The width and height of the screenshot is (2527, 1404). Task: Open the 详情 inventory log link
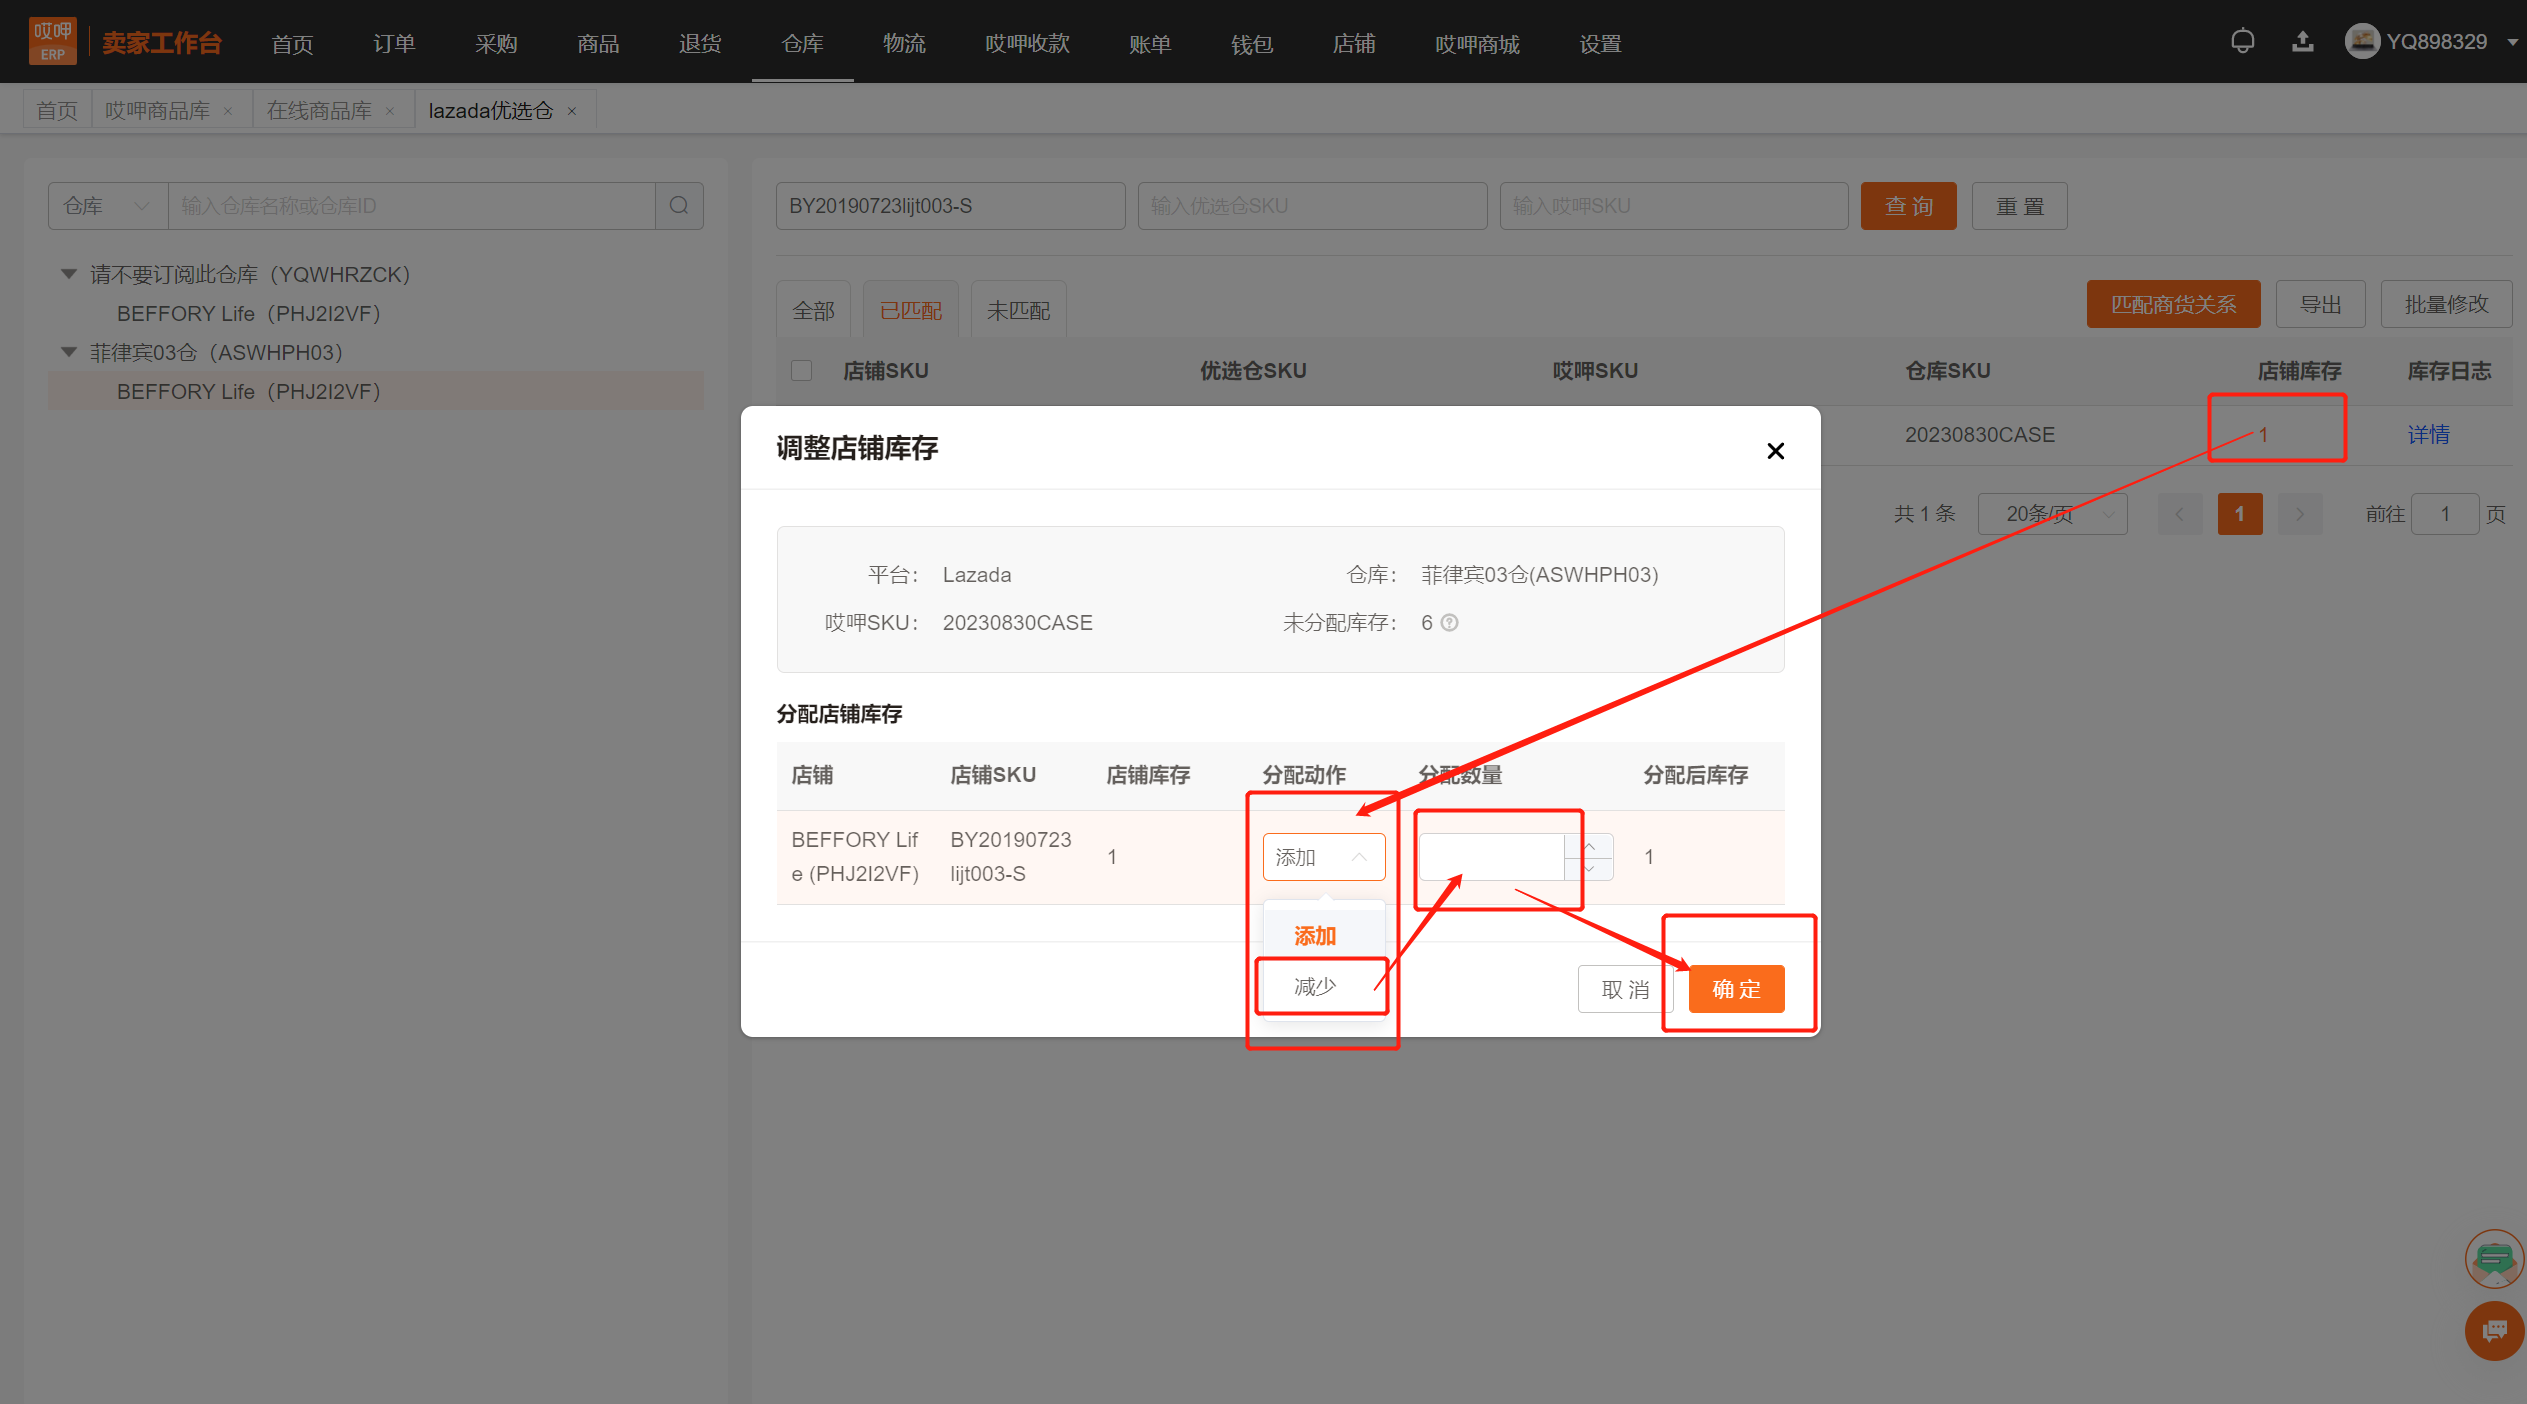pyautogui.click(x=2428, y=434)
